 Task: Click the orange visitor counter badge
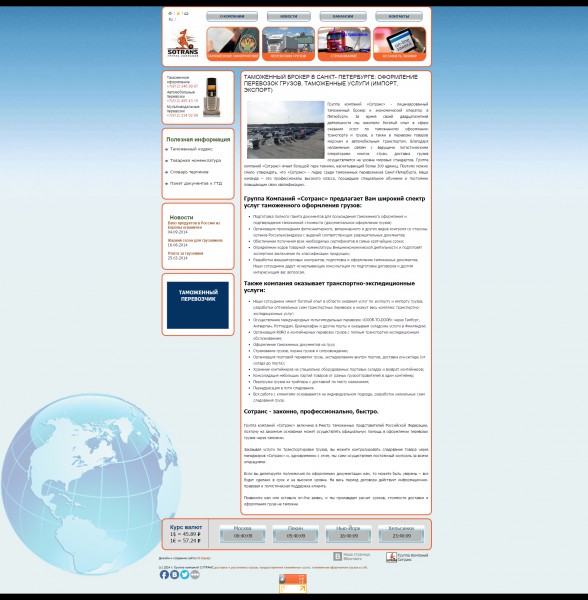coord(293,584)
